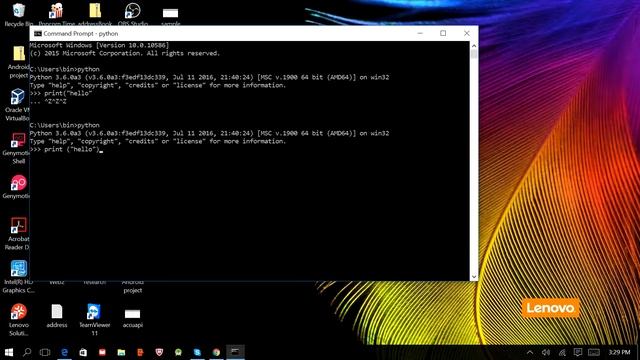Open the Windows Start menu
The height and width of the screenshot is (360, 640).
pyautogui.click(x=9, y=352)
